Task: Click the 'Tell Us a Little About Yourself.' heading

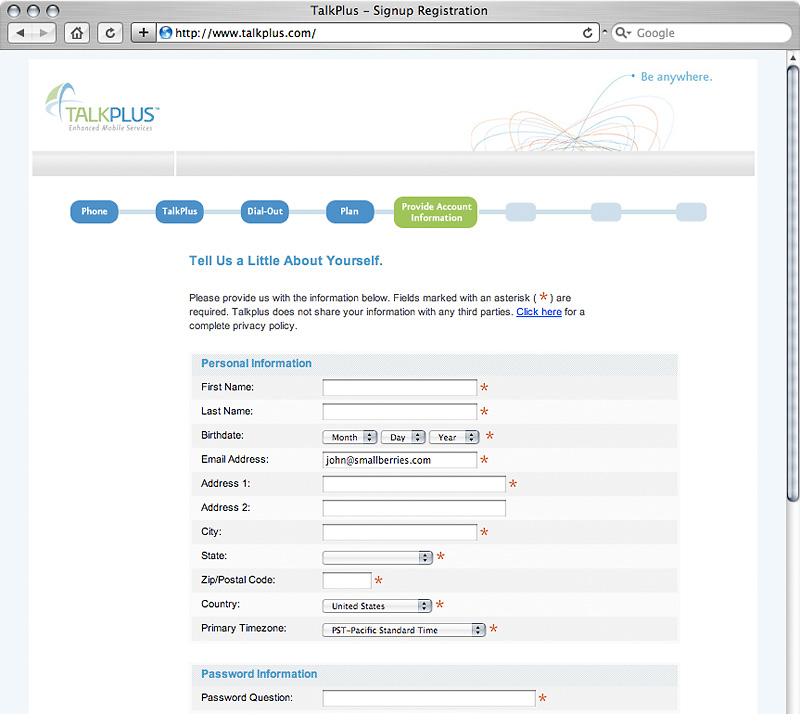Action: tap(286, 261)
